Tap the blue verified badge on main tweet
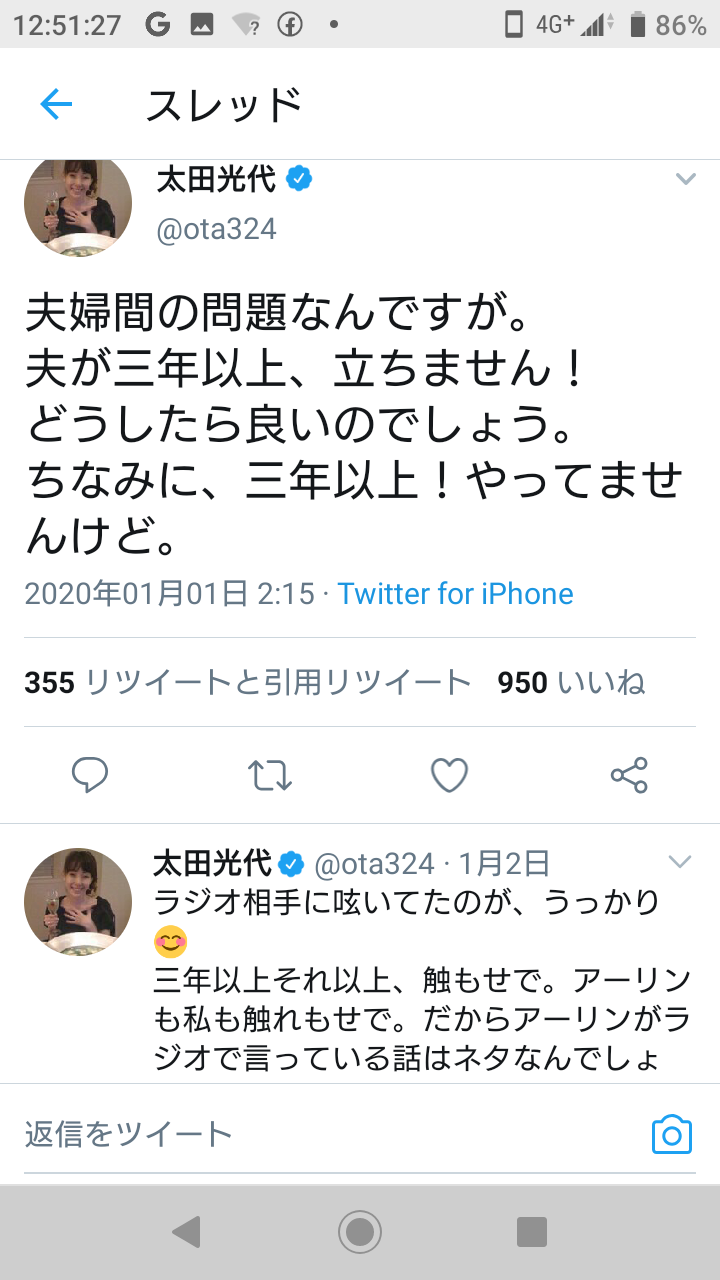 point(300,179)
